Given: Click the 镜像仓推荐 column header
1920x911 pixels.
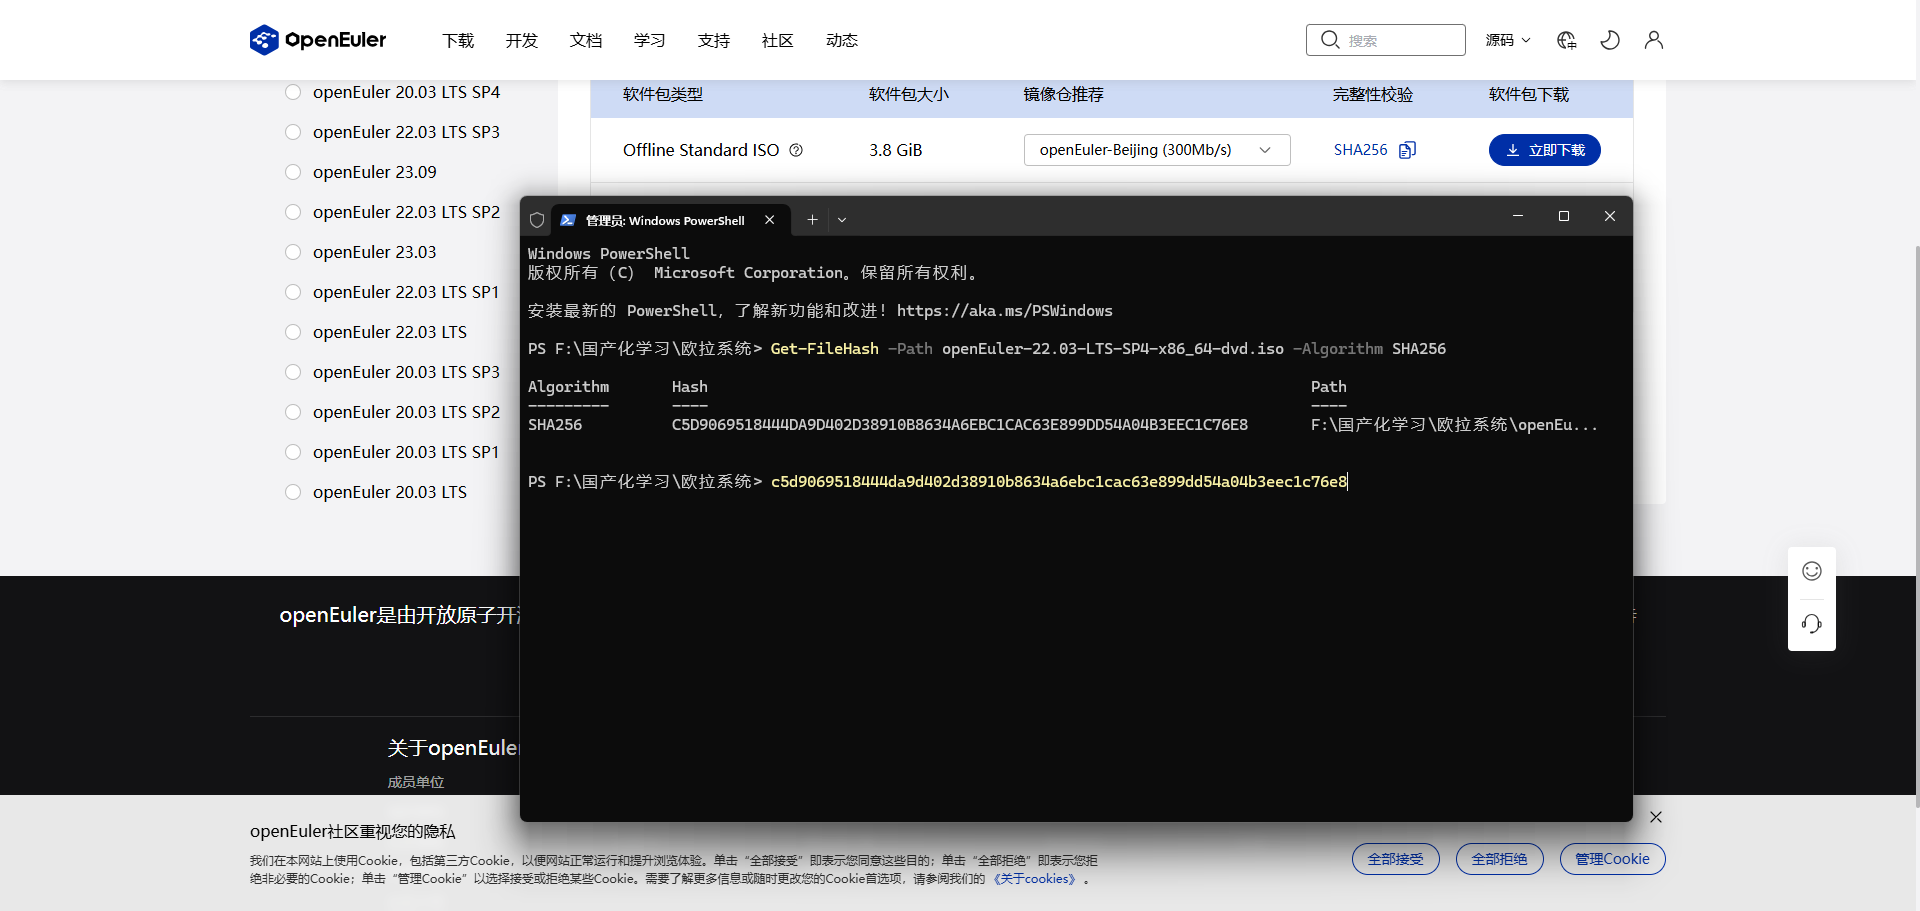Looking at the screenshot, I should tap(1064, 95).
